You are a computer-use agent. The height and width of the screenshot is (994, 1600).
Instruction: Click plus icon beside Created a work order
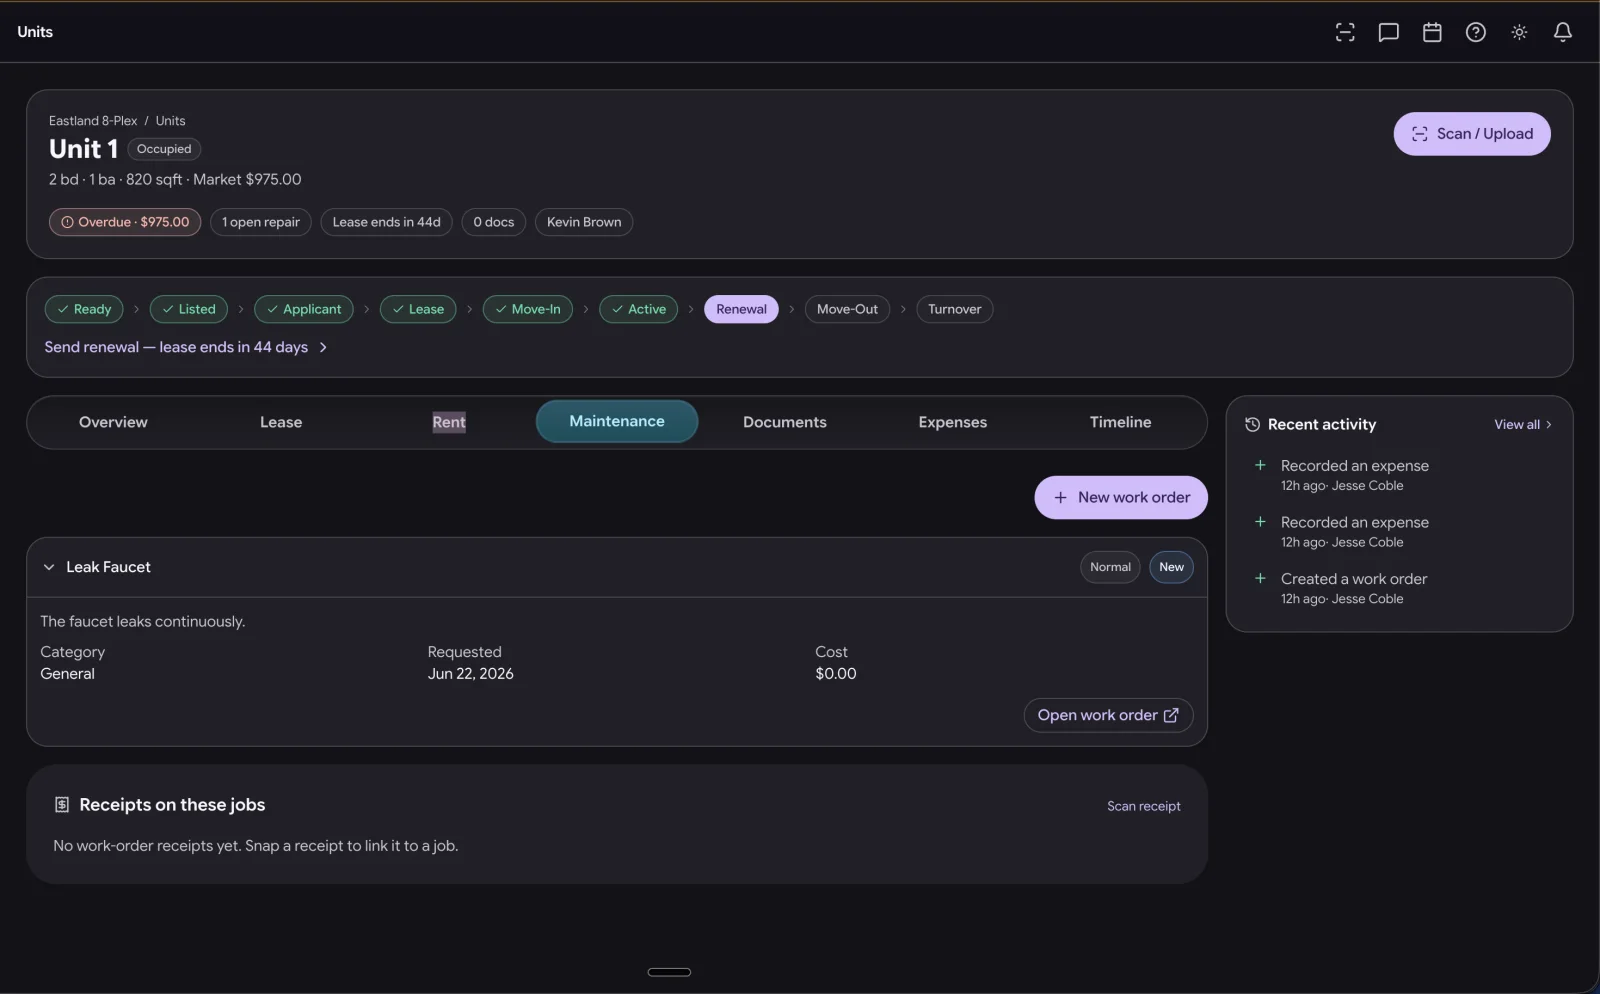click(1260, 578)
